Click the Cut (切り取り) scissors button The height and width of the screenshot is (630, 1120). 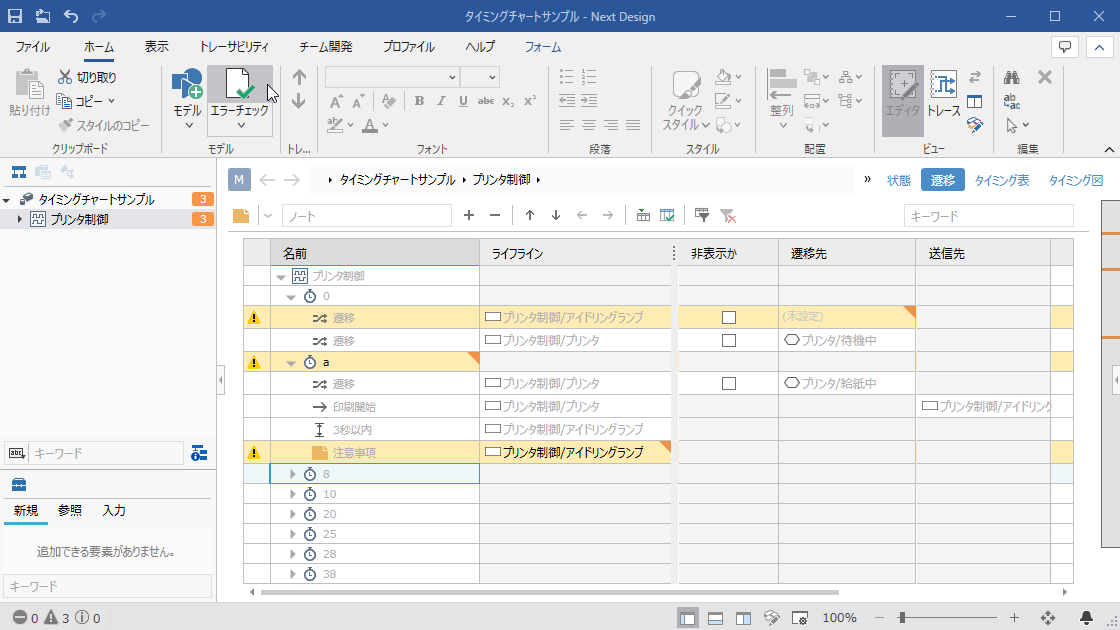coord(87,77)
